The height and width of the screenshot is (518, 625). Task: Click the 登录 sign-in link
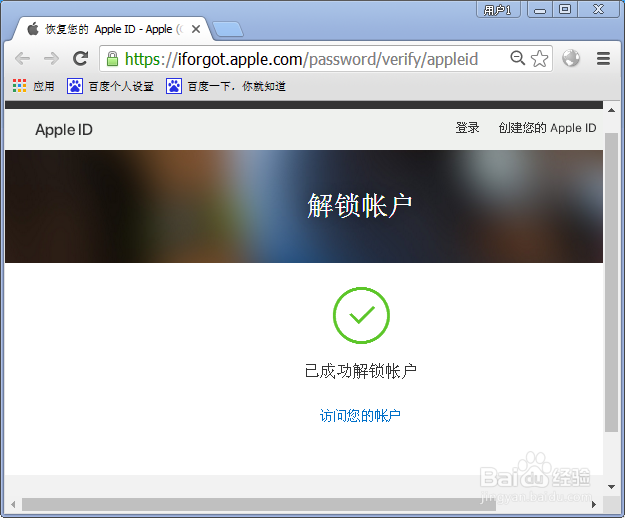pyautogui.click(x=468, y=128)
